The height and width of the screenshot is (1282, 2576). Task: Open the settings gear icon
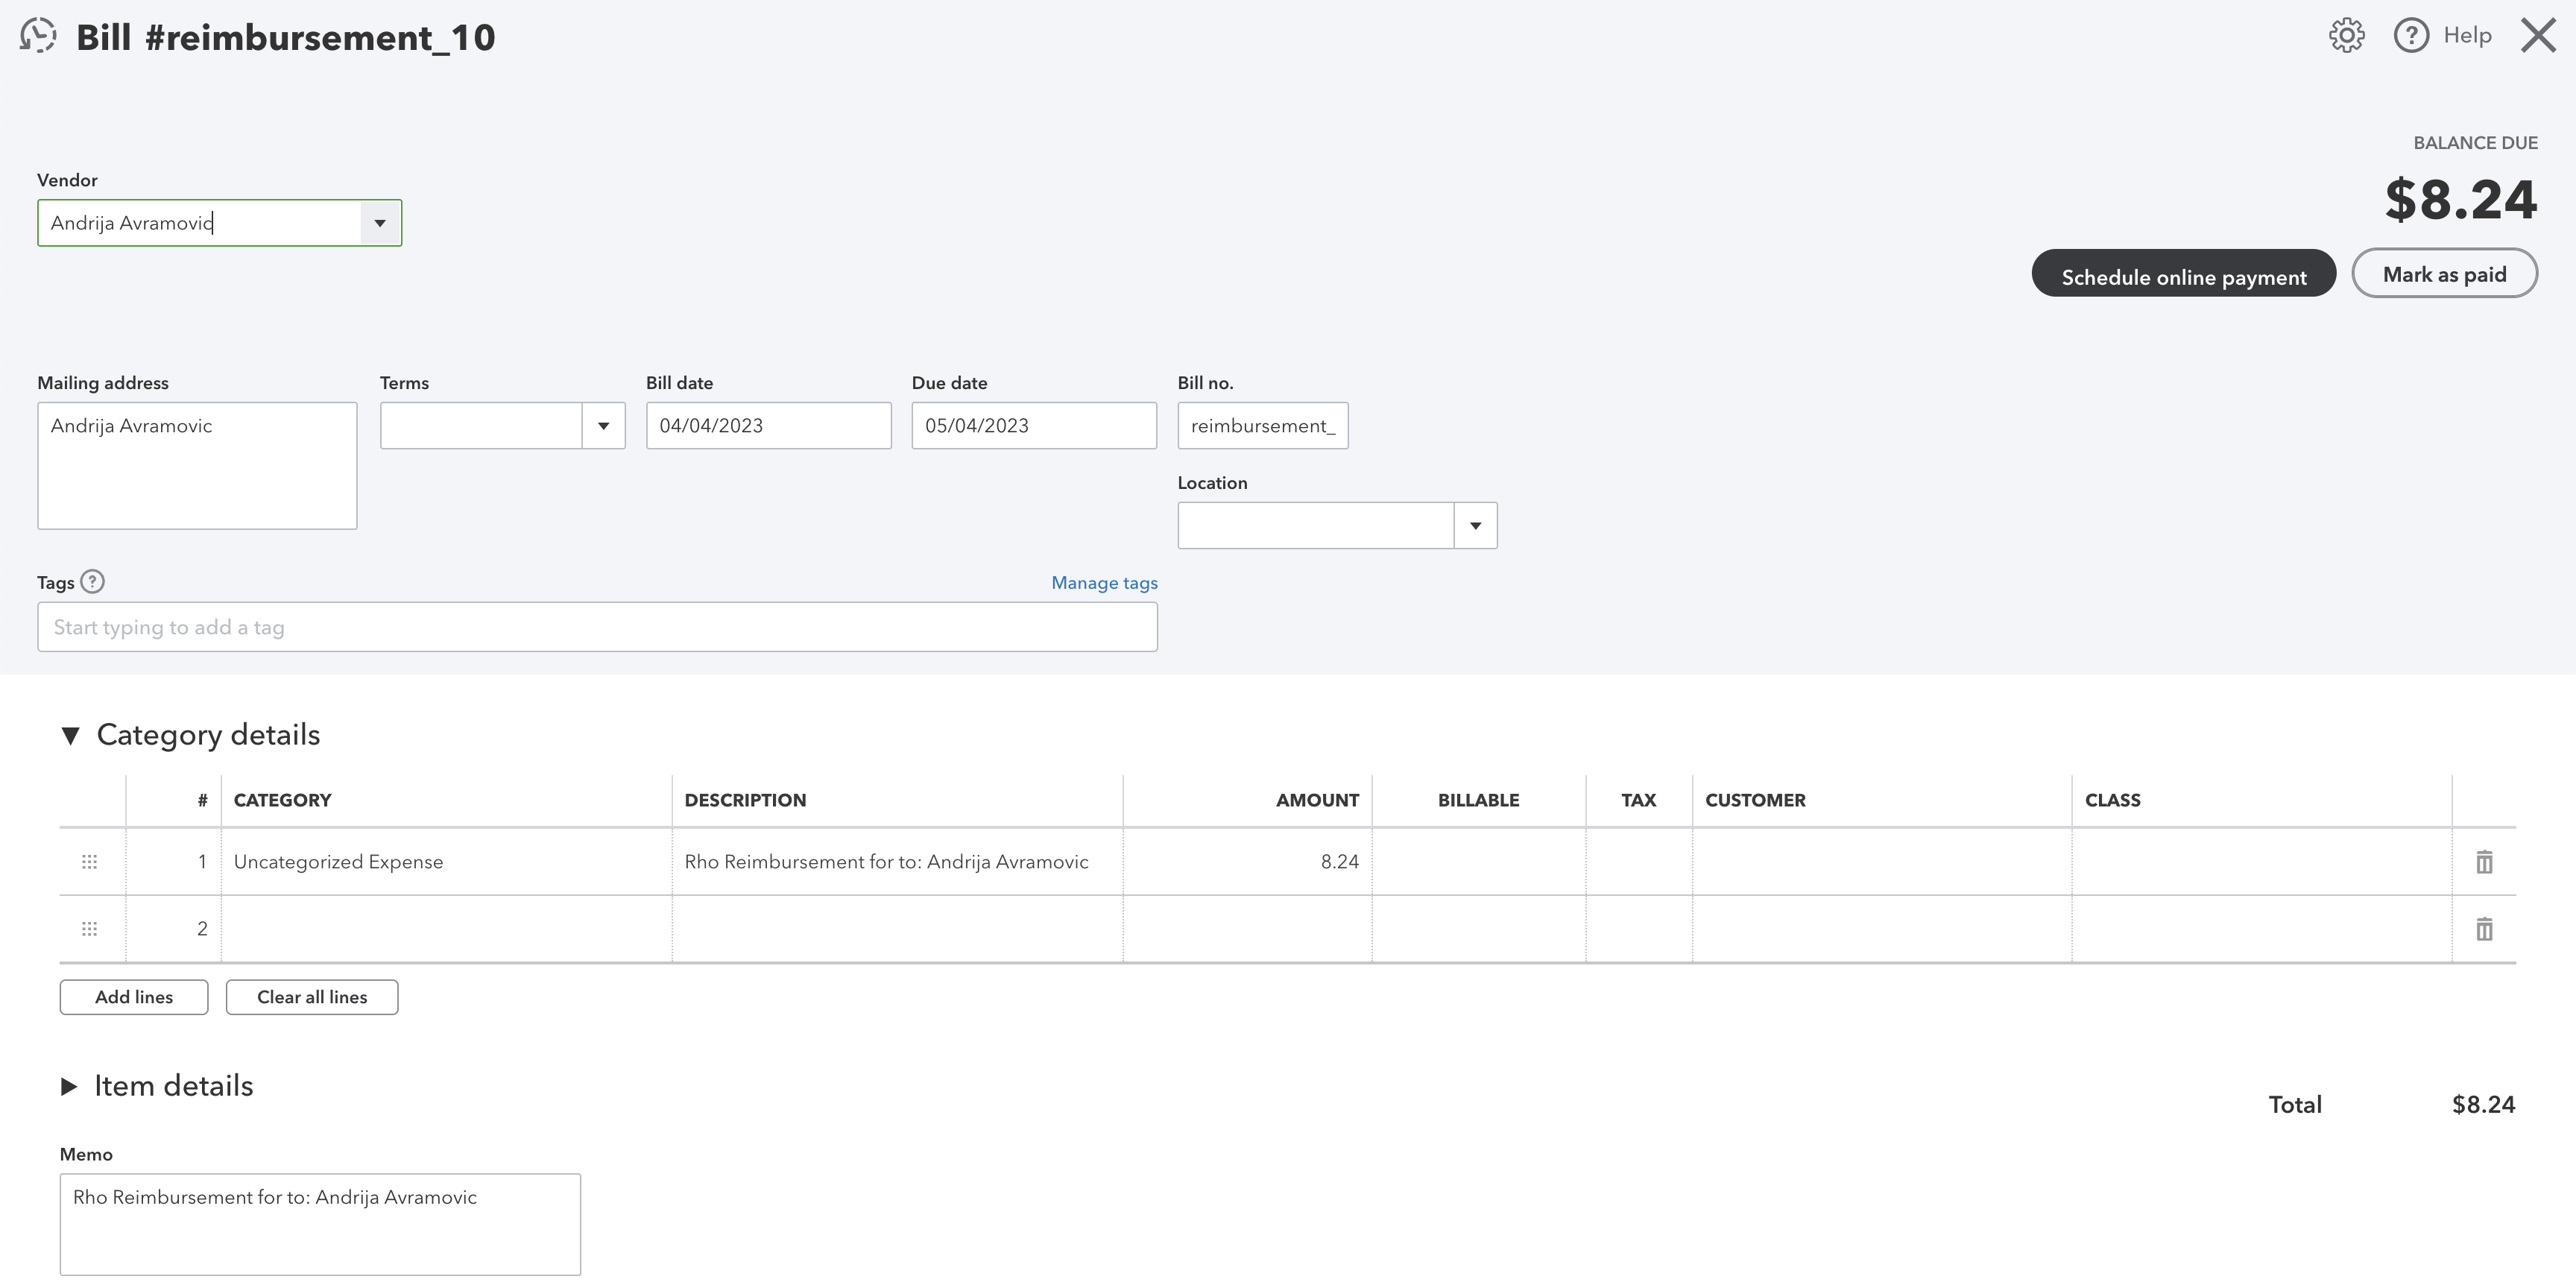pos(2346,35)
